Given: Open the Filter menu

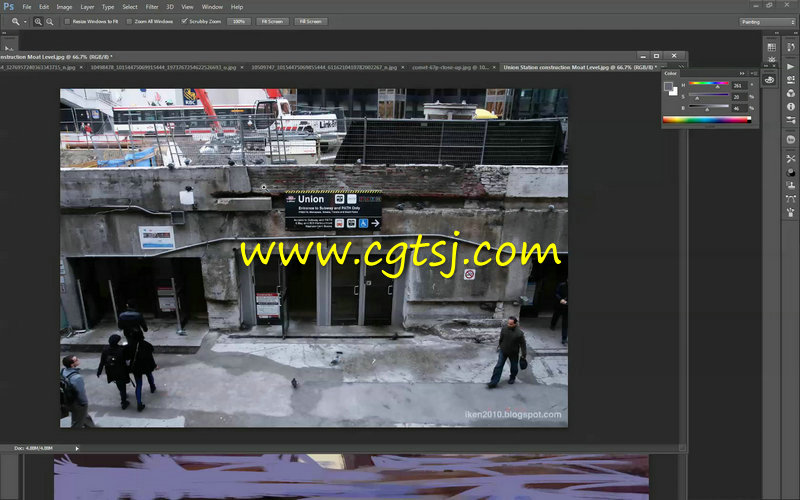Looking at the screenshot, I should pyautogui.click(x=152, y=7).
